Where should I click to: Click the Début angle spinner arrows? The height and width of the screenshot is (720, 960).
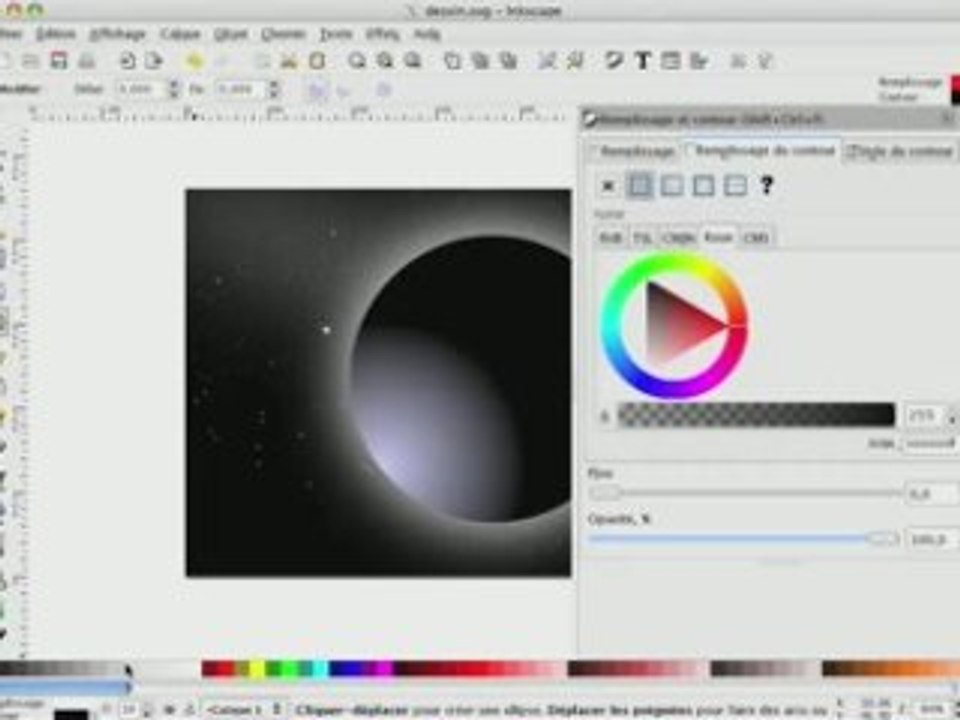click(174, 89)
